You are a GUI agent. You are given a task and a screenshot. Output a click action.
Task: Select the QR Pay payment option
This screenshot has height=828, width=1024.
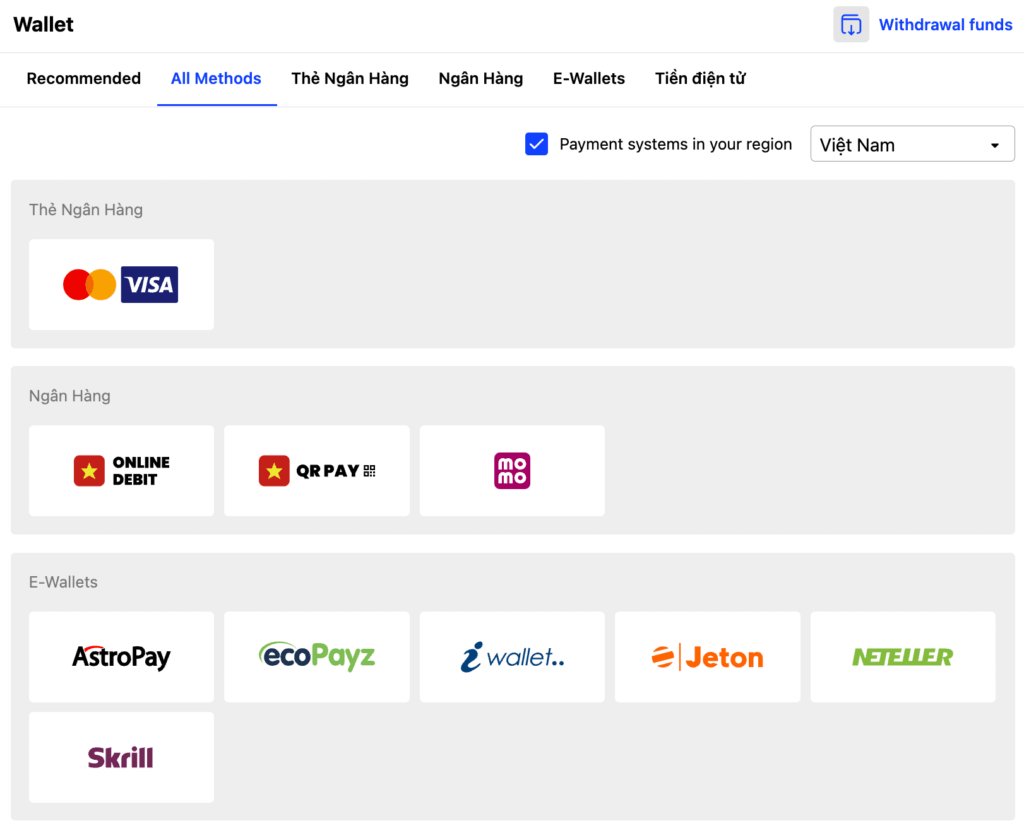coord(316,471)
